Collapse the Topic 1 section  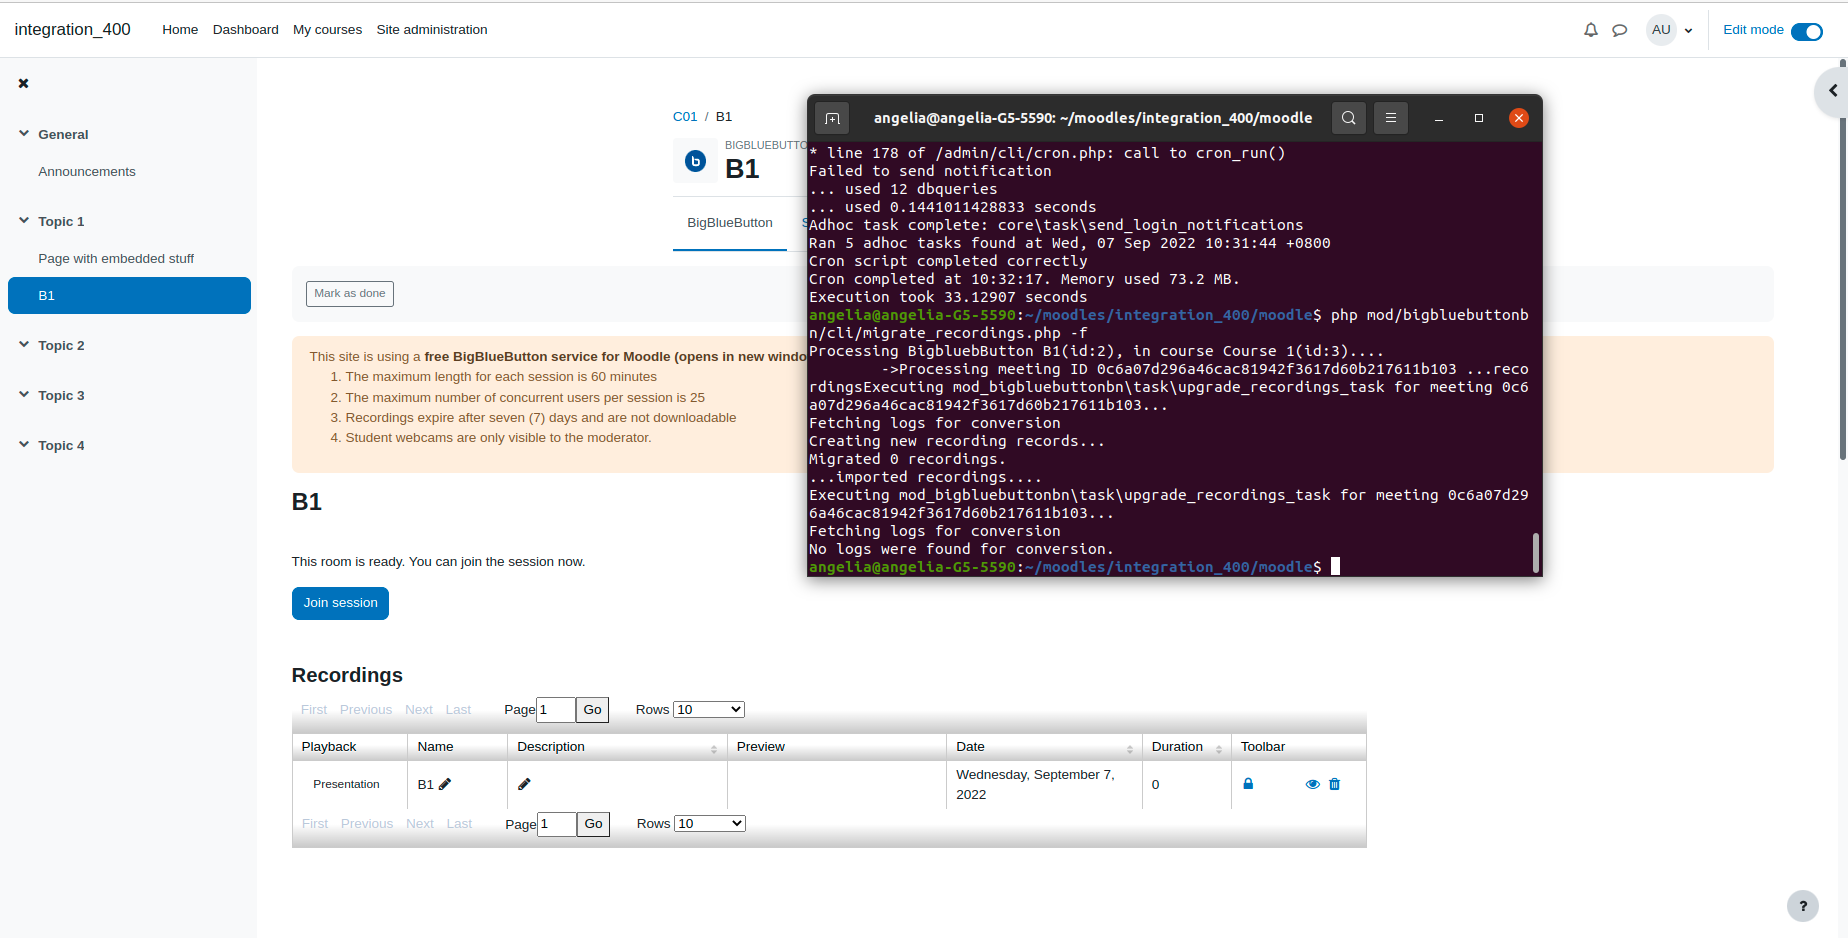(x=24, y=220)
